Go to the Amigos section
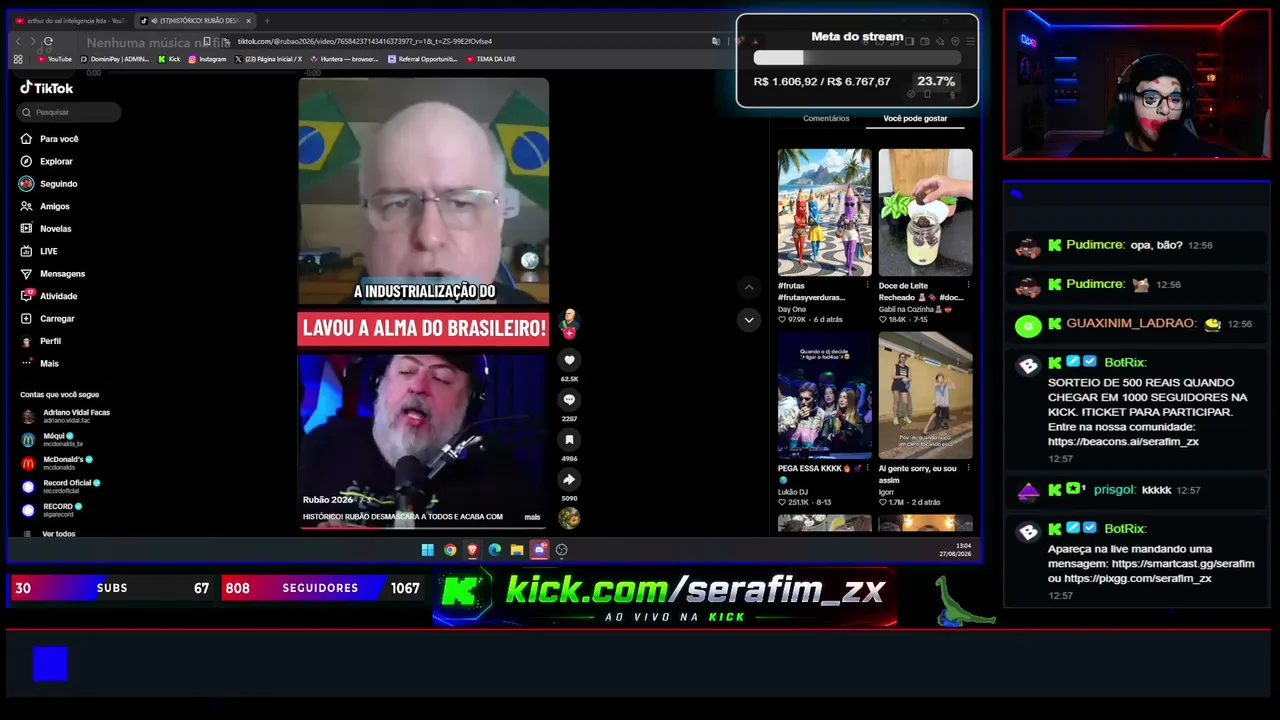 coord(45,206)
